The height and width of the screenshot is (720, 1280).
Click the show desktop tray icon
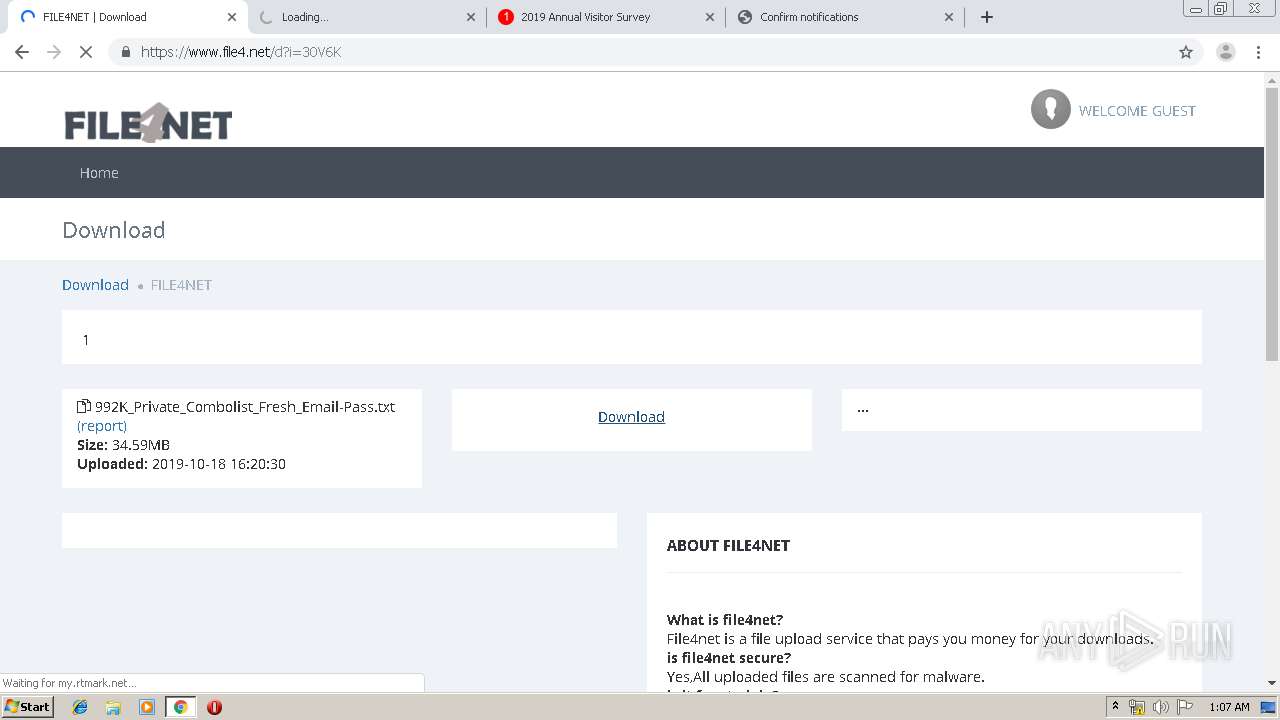[1269, 707]
